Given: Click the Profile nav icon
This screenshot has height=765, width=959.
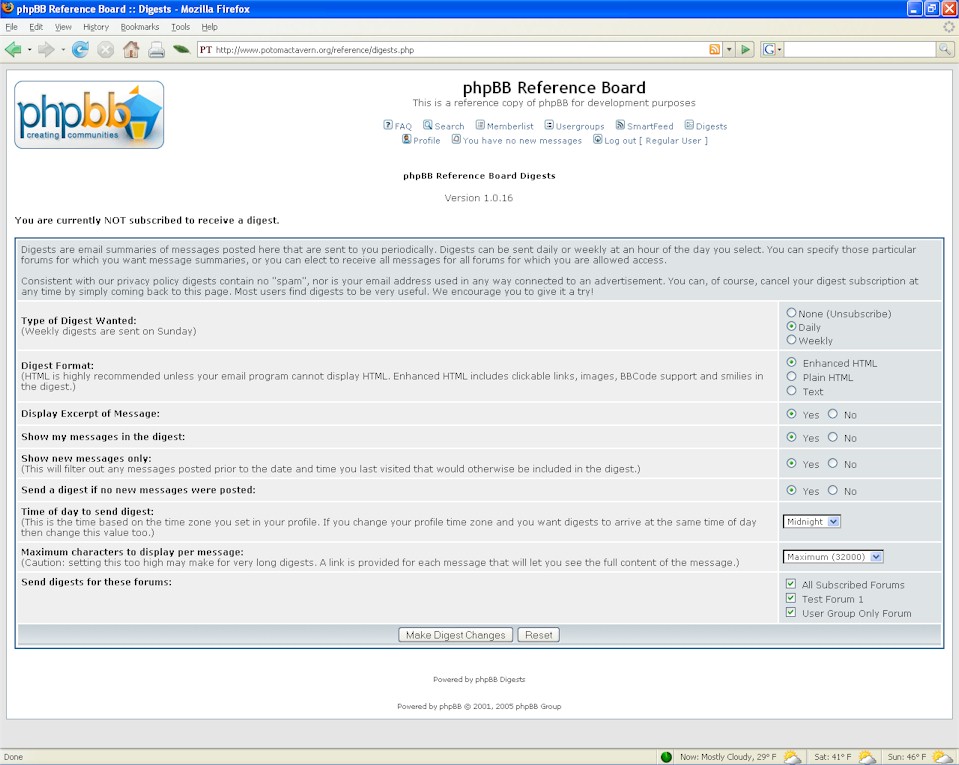Looking at the screenshot, I should click(407, 139).
